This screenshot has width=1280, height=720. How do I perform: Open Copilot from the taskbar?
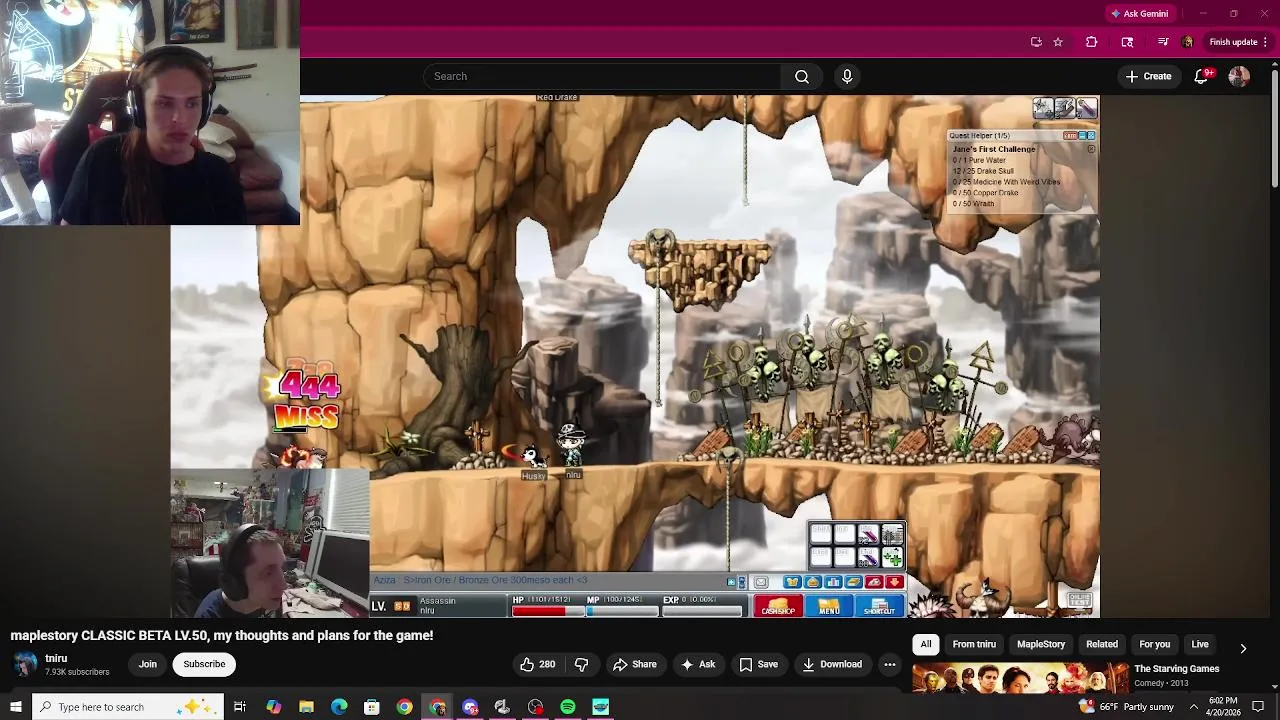[x=273, y=707]
